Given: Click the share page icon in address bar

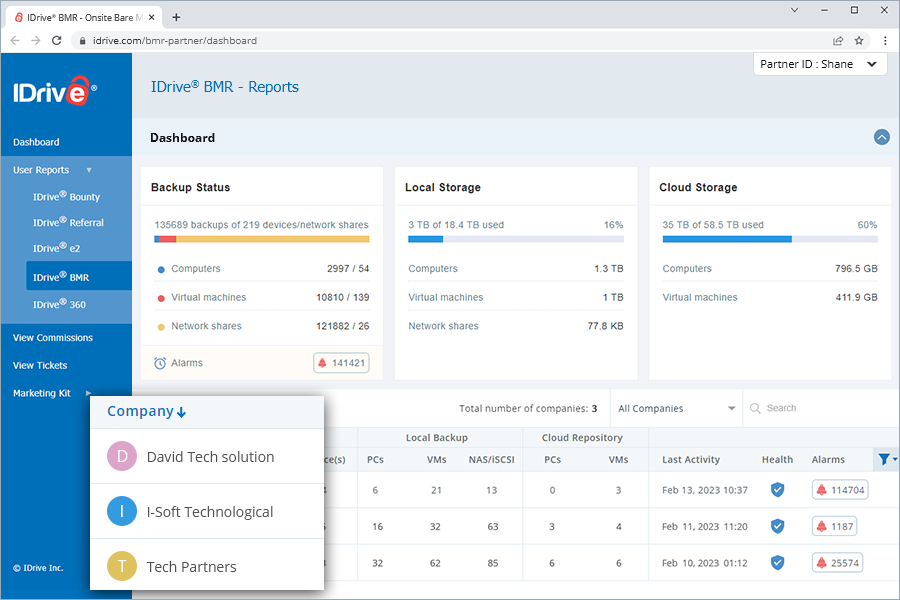Looking at the screenshot, I should pyautogui.click(x=838, y=40).
